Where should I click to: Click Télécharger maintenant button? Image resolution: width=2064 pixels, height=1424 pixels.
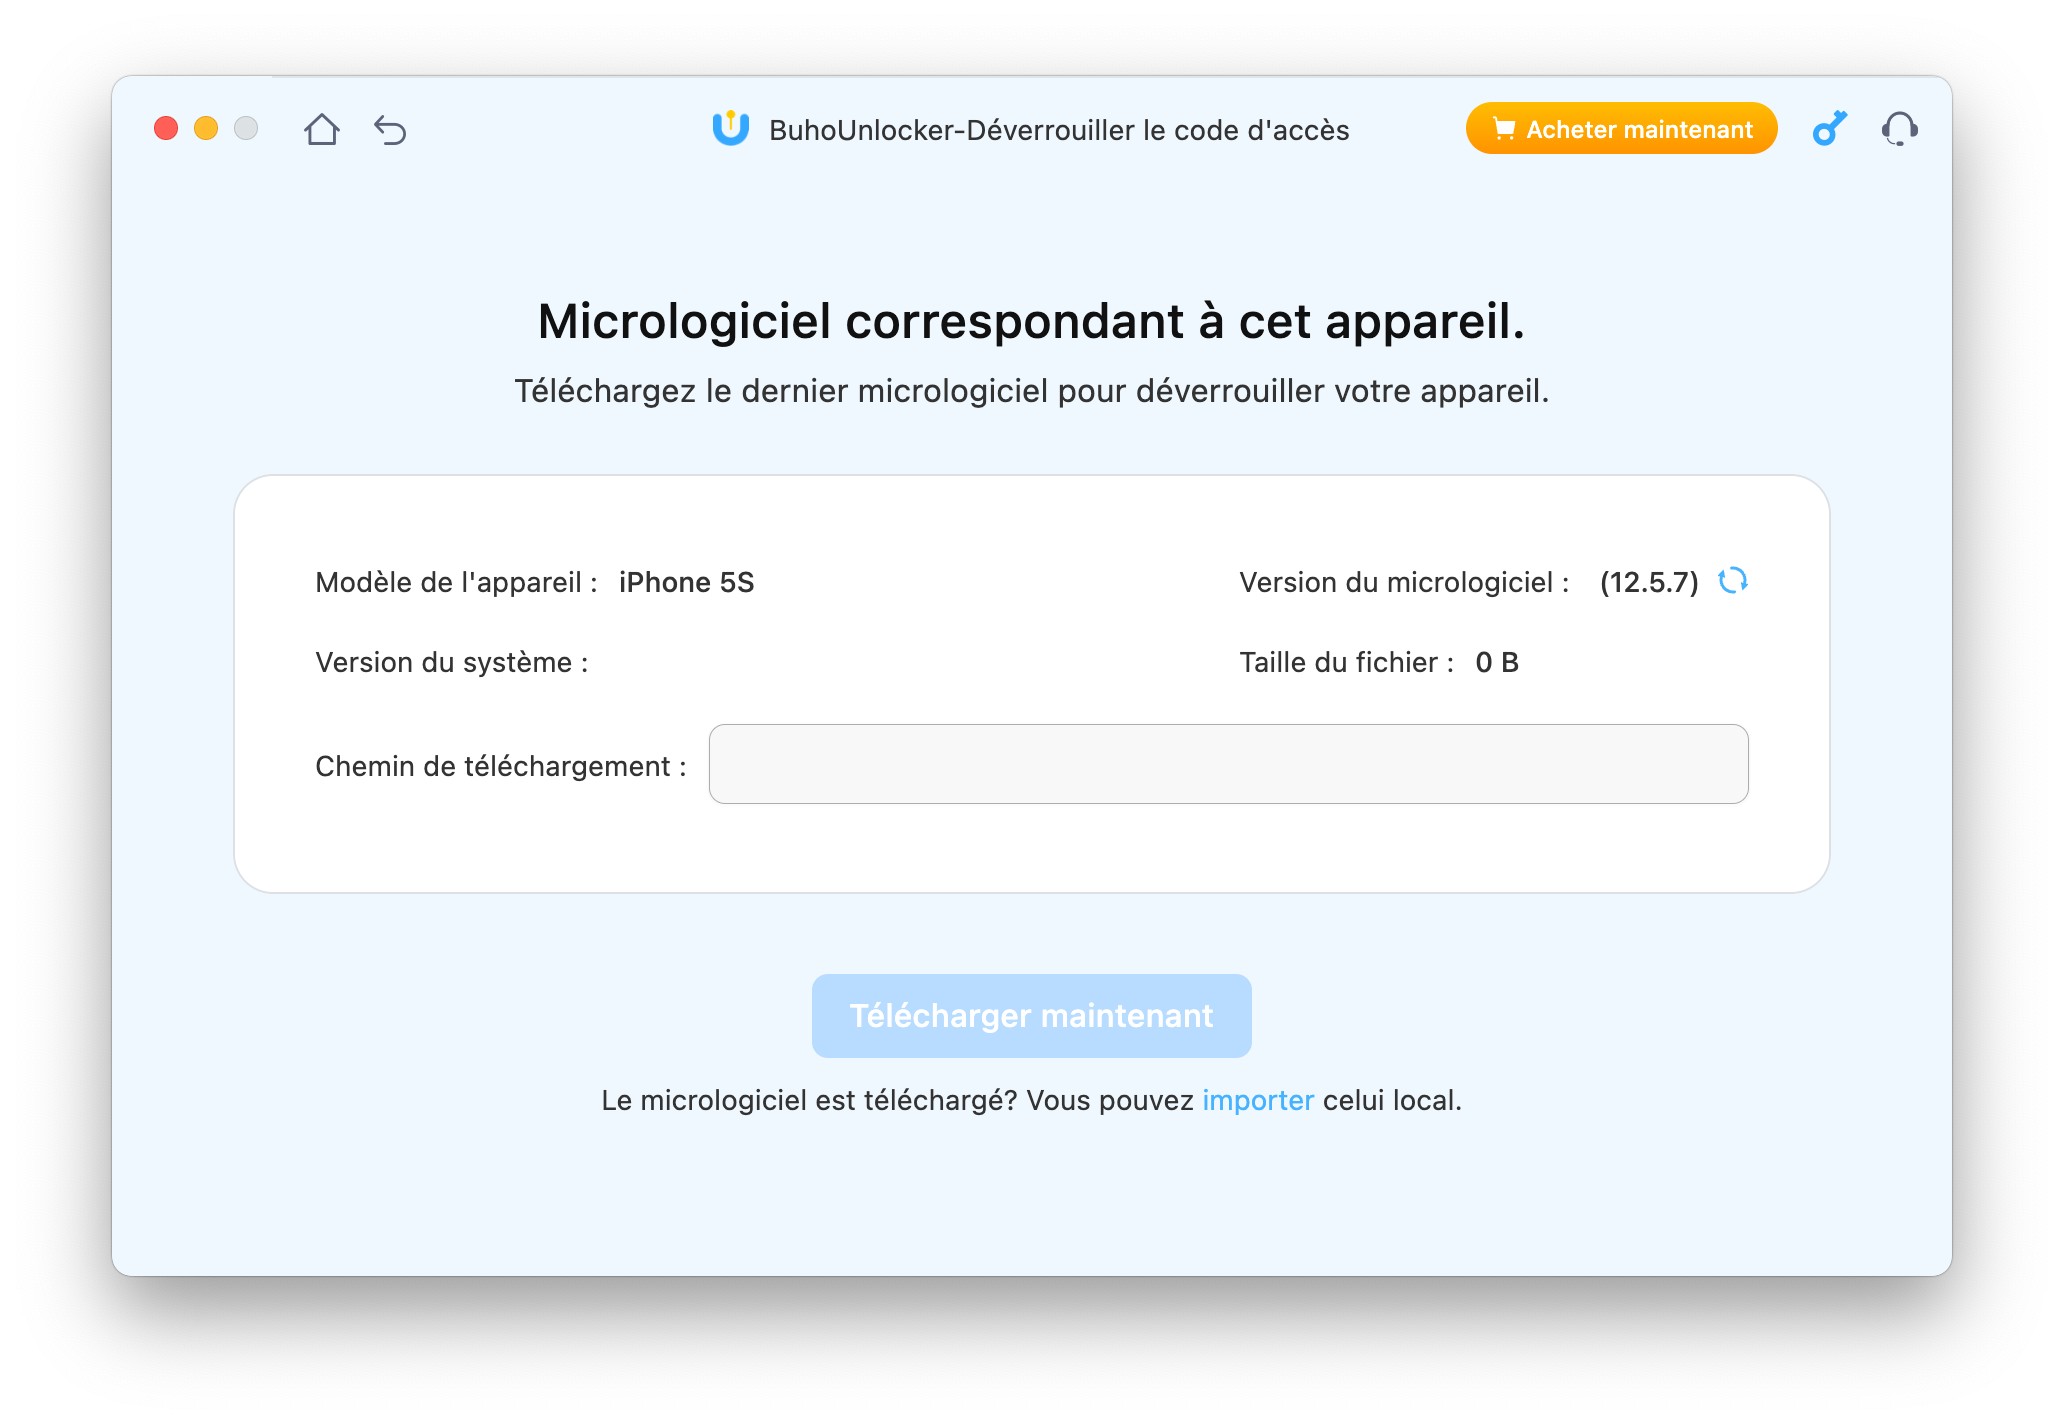coord(1031,1016)
